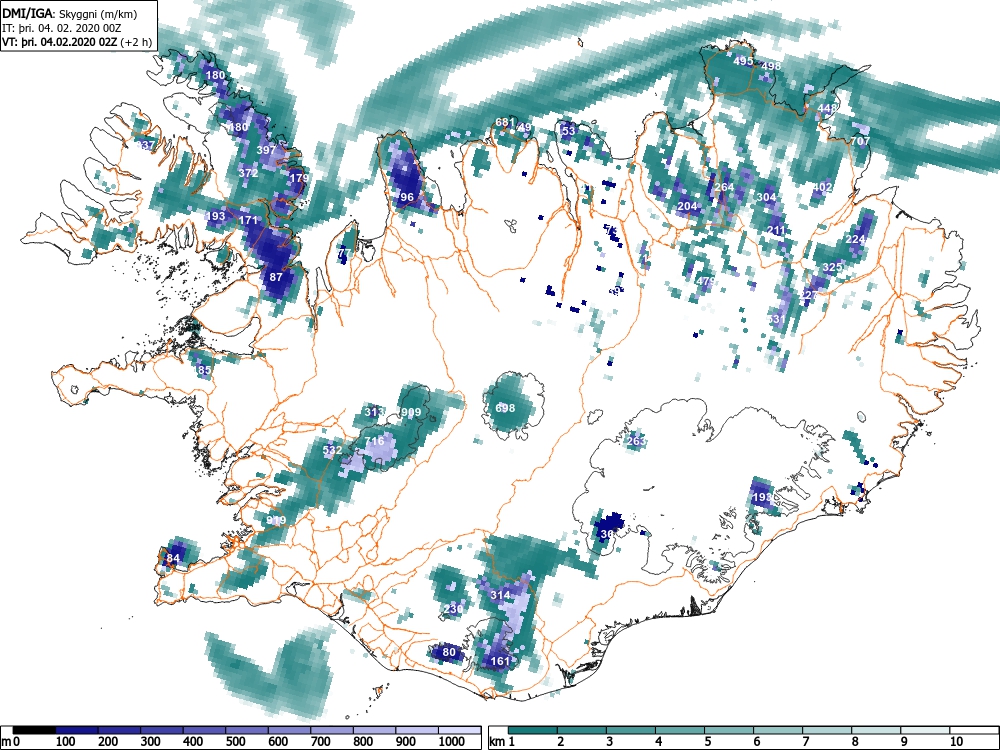Image resolution: width=1000 pixels, height=750 pixels.
Task: Click the dark blue 100–200 m legend swatch
Action: [x=77, y=731]
